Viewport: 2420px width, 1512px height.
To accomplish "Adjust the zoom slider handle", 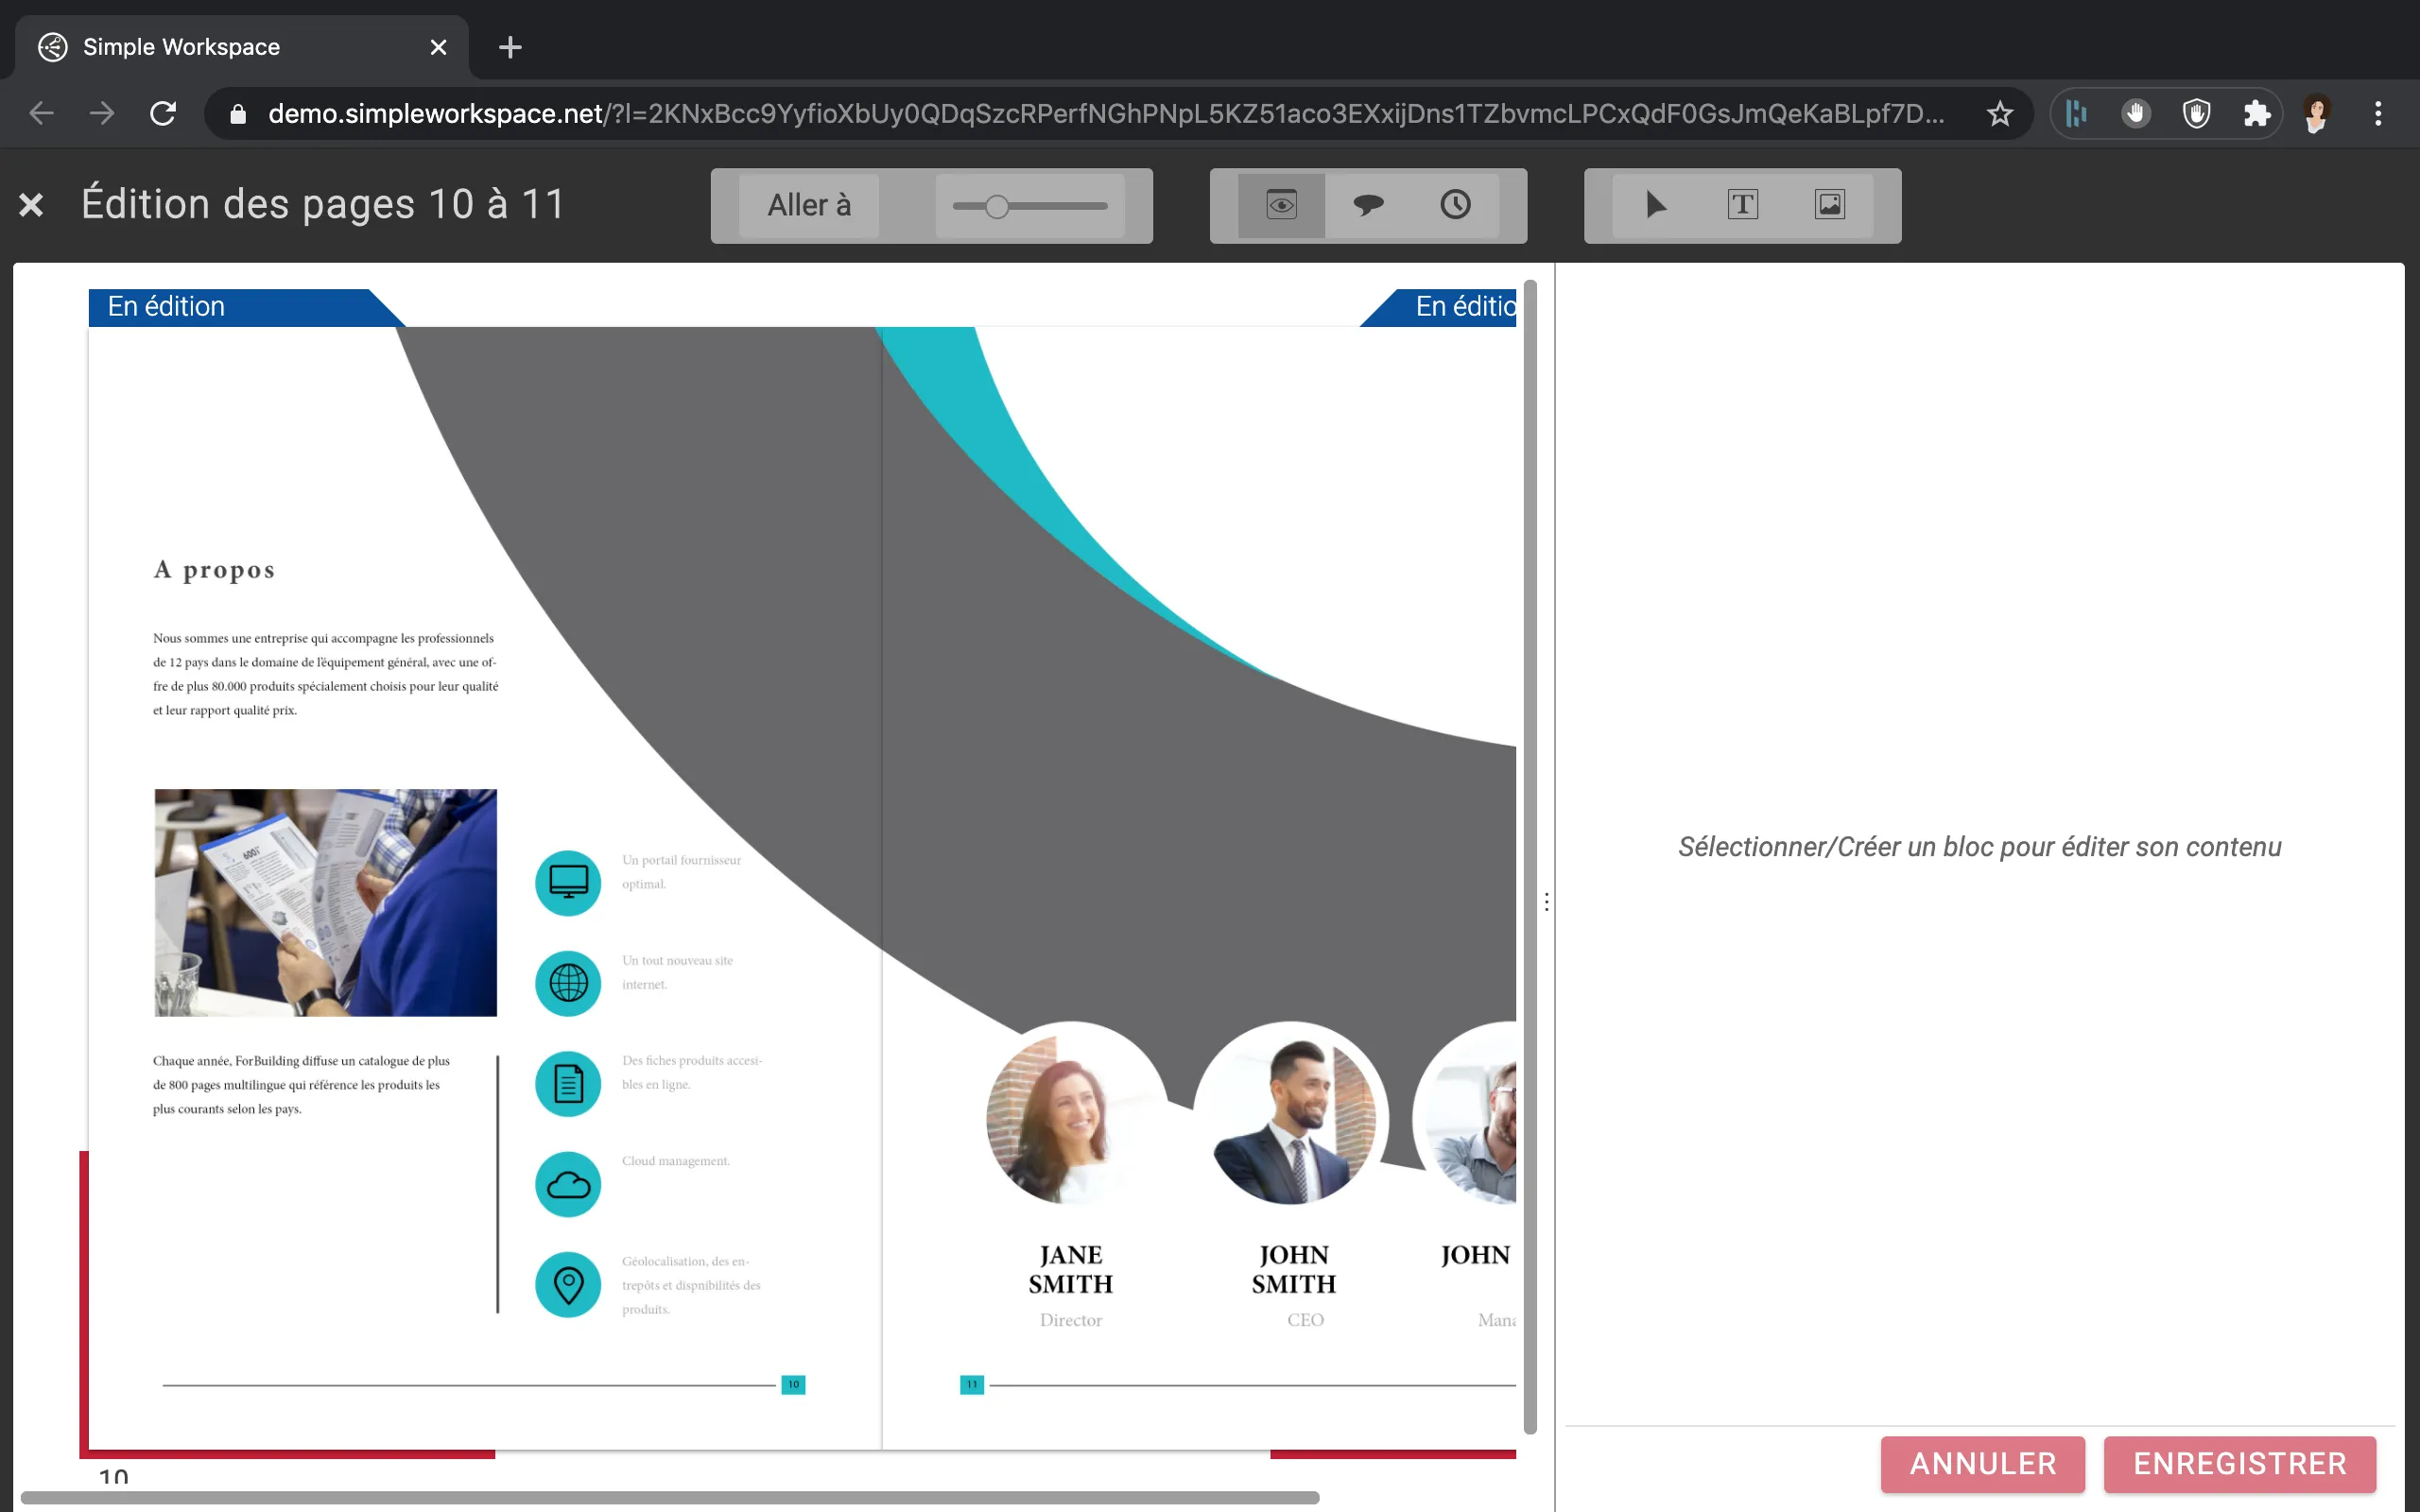I will coord(996,206).
